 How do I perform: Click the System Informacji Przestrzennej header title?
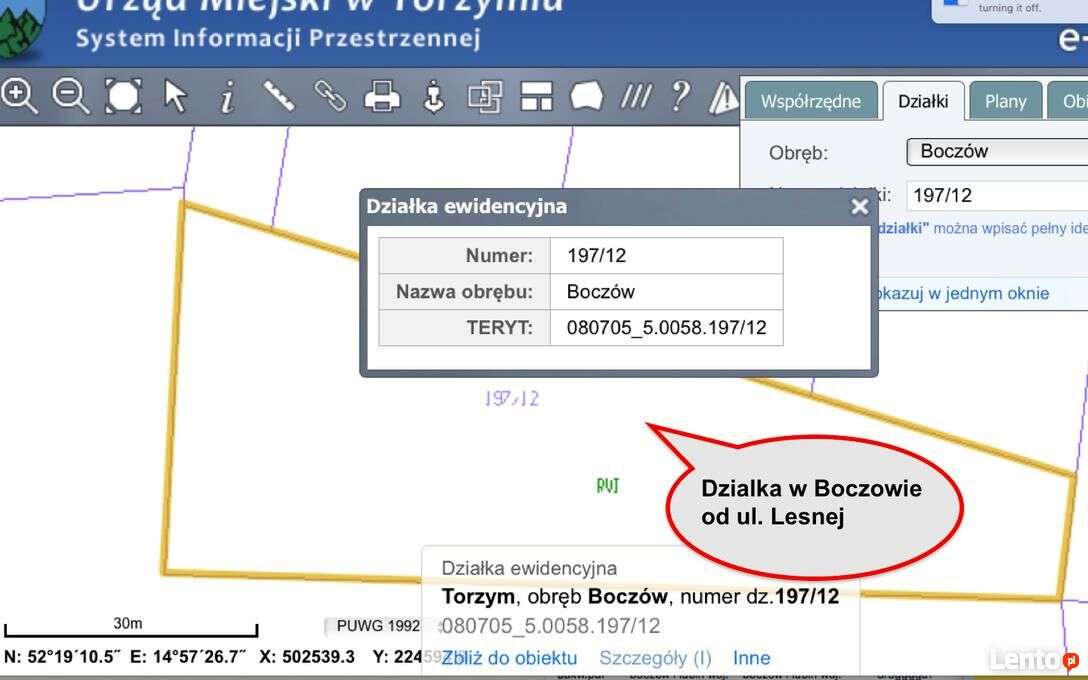point(278,37)
